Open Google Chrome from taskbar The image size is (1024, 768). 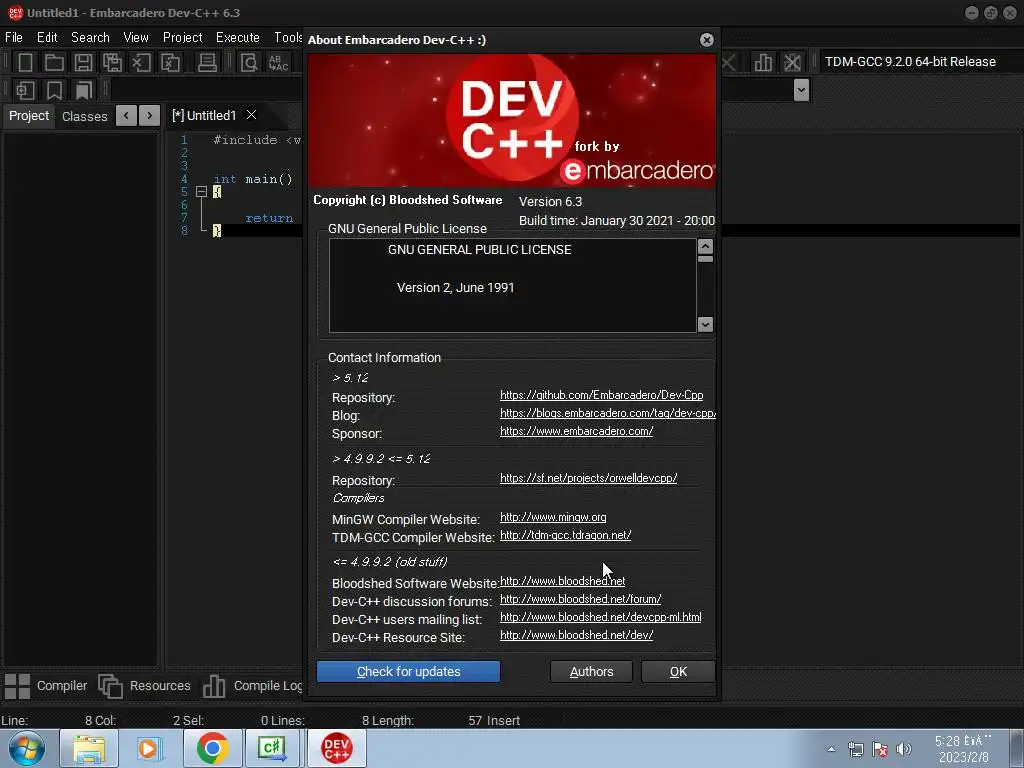click(x=212, y=748)
